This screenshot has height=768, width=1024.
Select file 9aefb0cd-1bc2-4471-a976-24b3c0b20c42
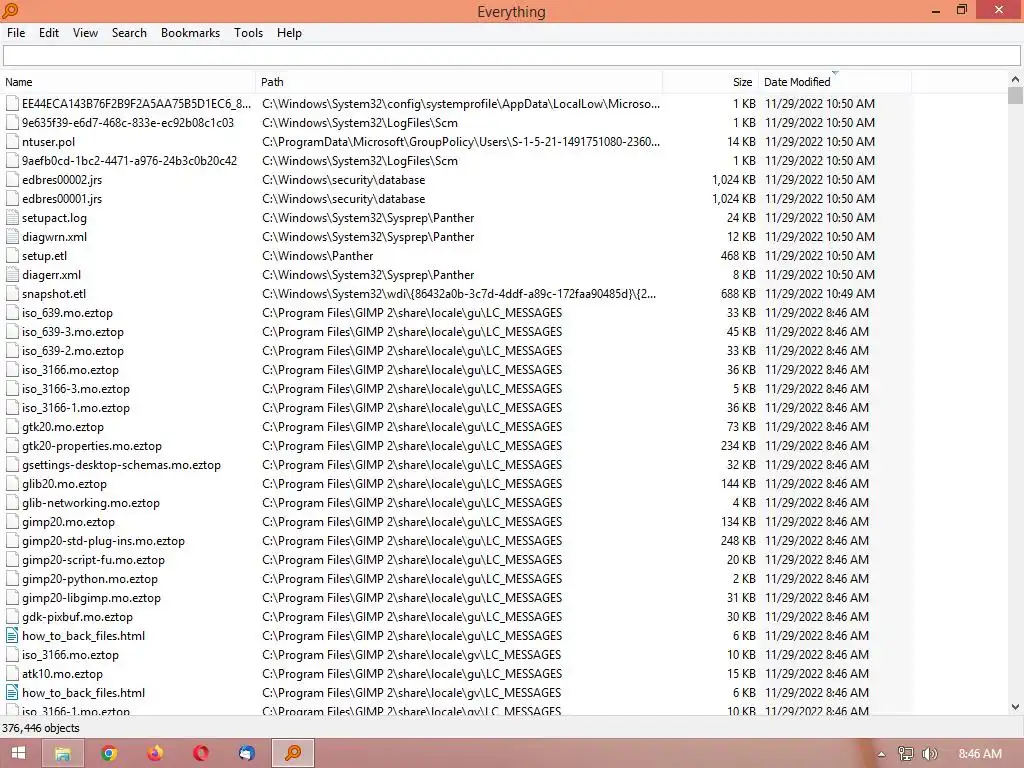coord(129,161)
